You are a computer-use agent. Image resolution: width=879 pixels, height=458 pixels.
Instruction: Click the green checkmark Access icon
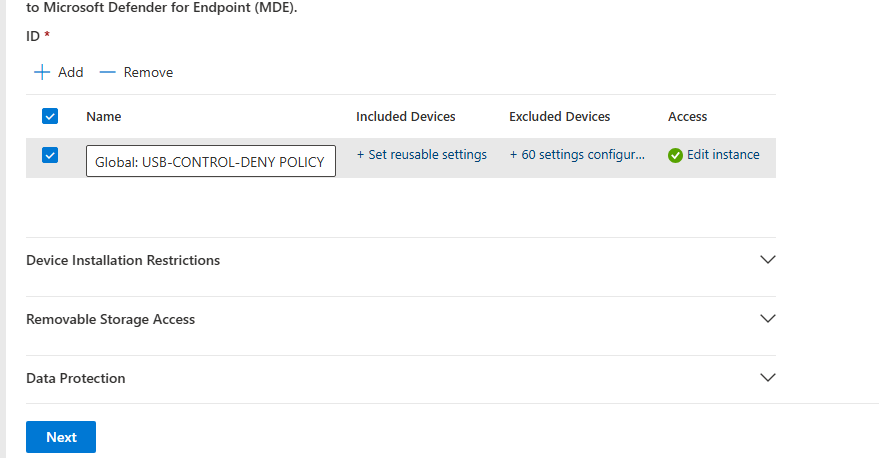(675, 155)
